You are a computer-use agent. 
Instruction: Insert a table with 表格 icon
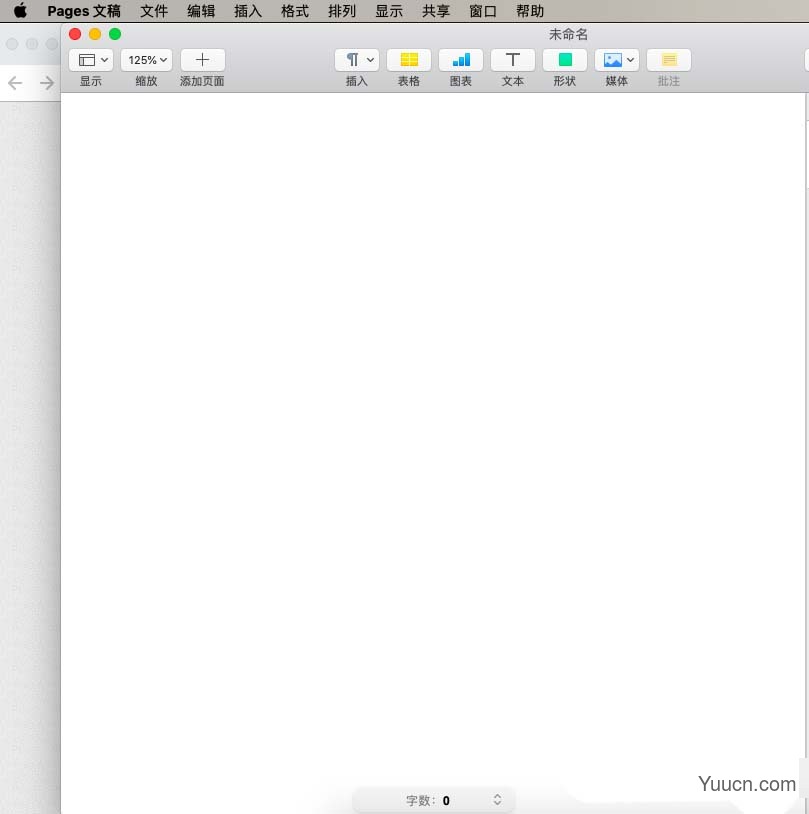409,60
